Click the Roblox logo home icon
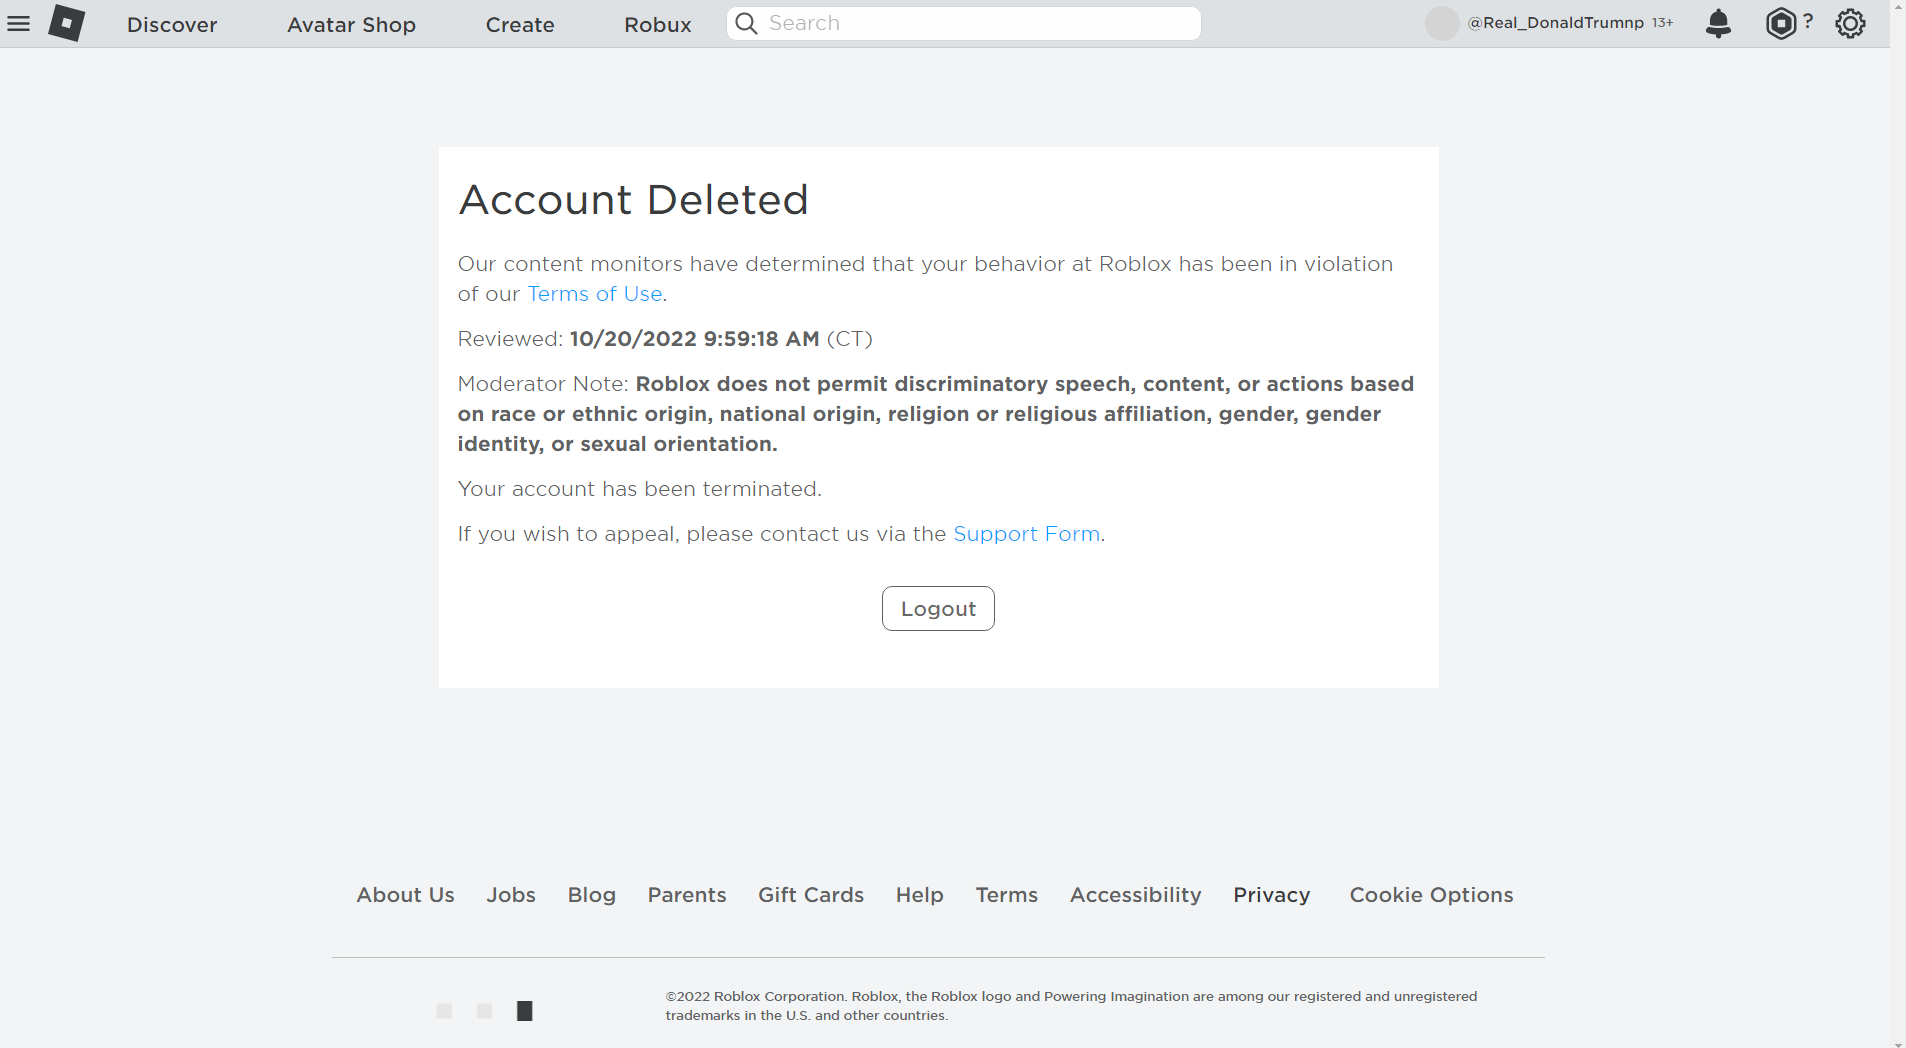The image size is (1906, 1048). (67, 23)
